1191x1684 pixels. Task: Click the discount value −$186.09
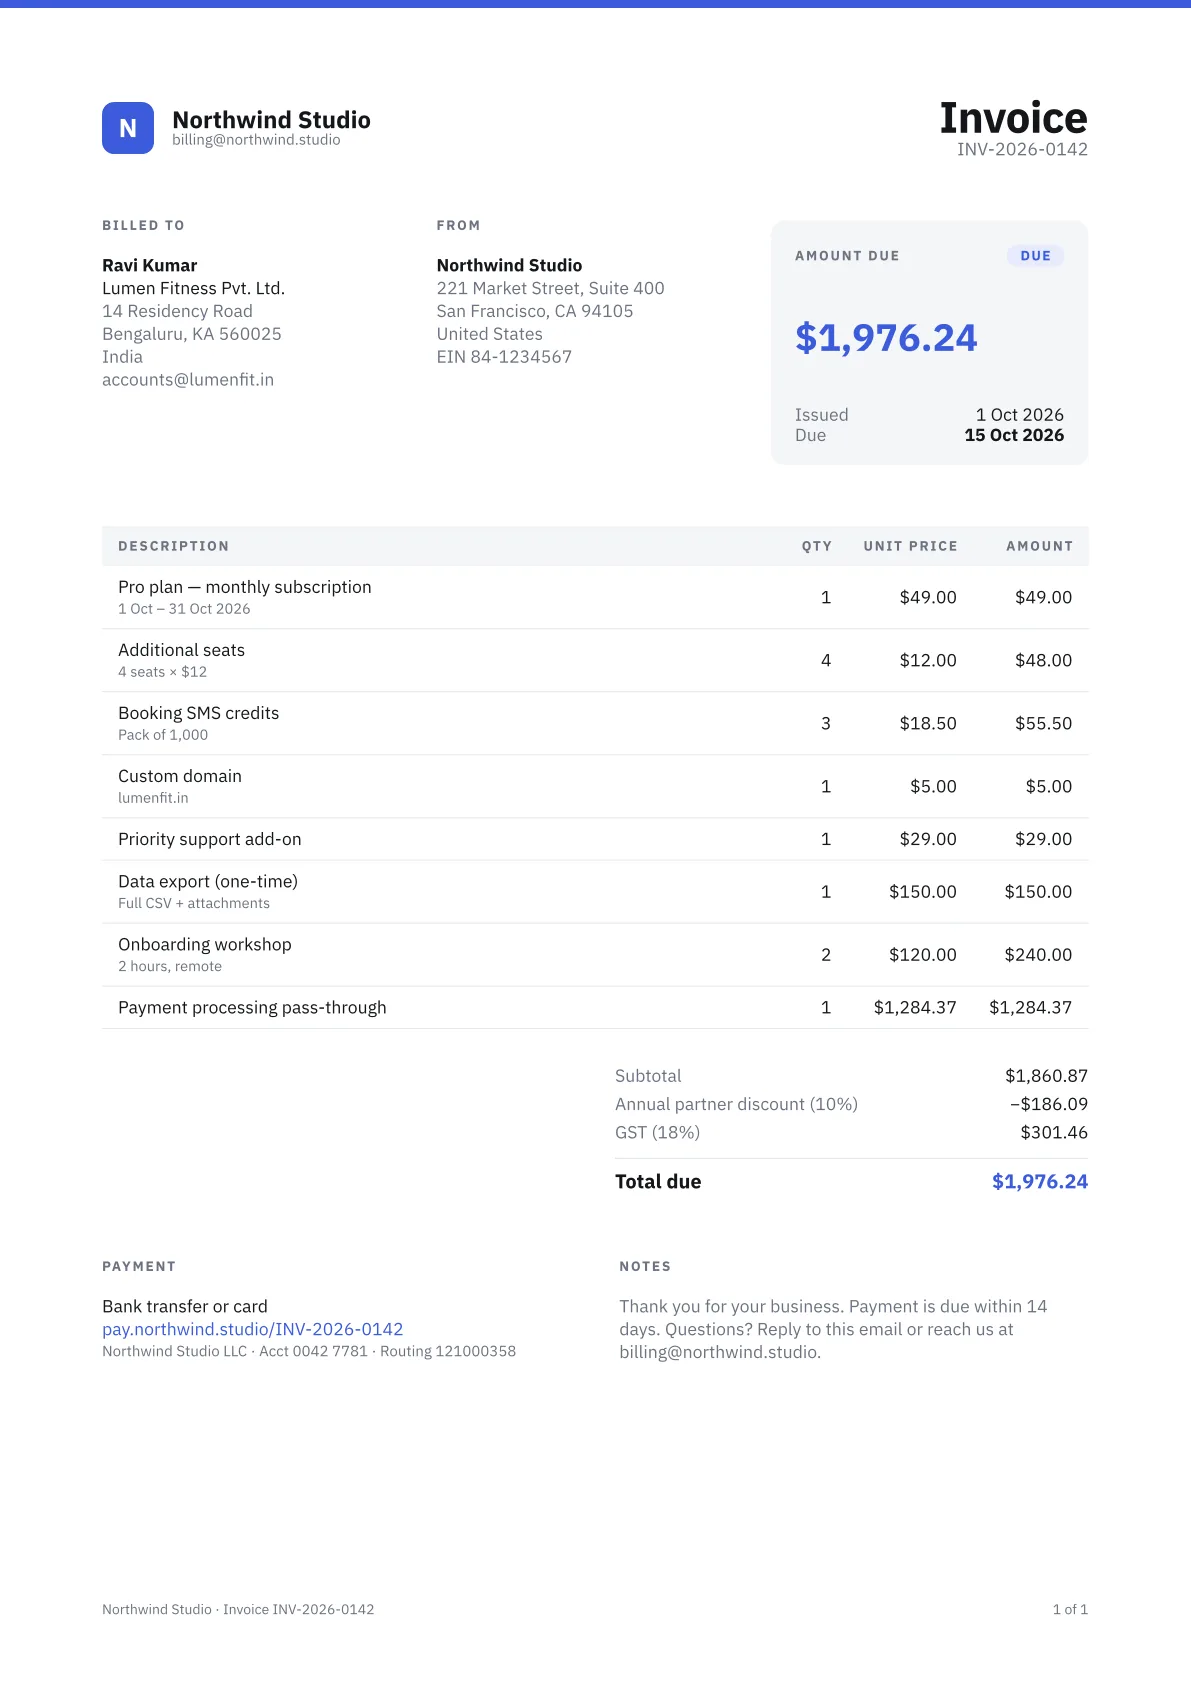pos(1049,1104)
